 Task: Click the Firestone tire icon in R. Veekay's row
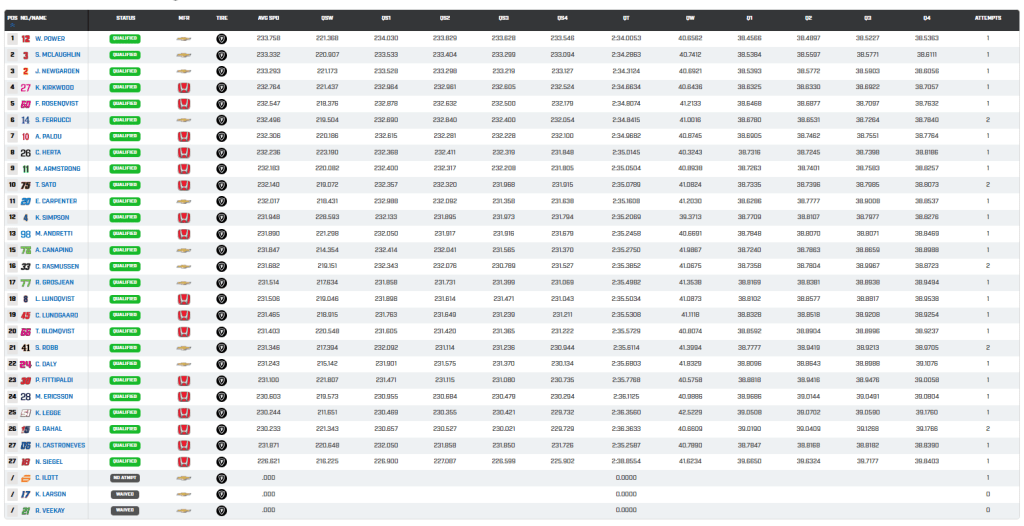(221, 510)
